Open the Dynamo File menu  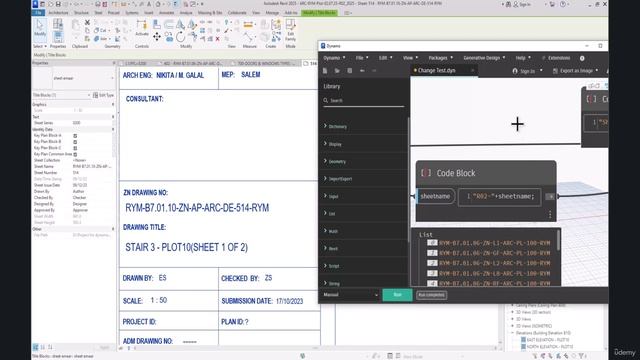[x=362, y=58]
